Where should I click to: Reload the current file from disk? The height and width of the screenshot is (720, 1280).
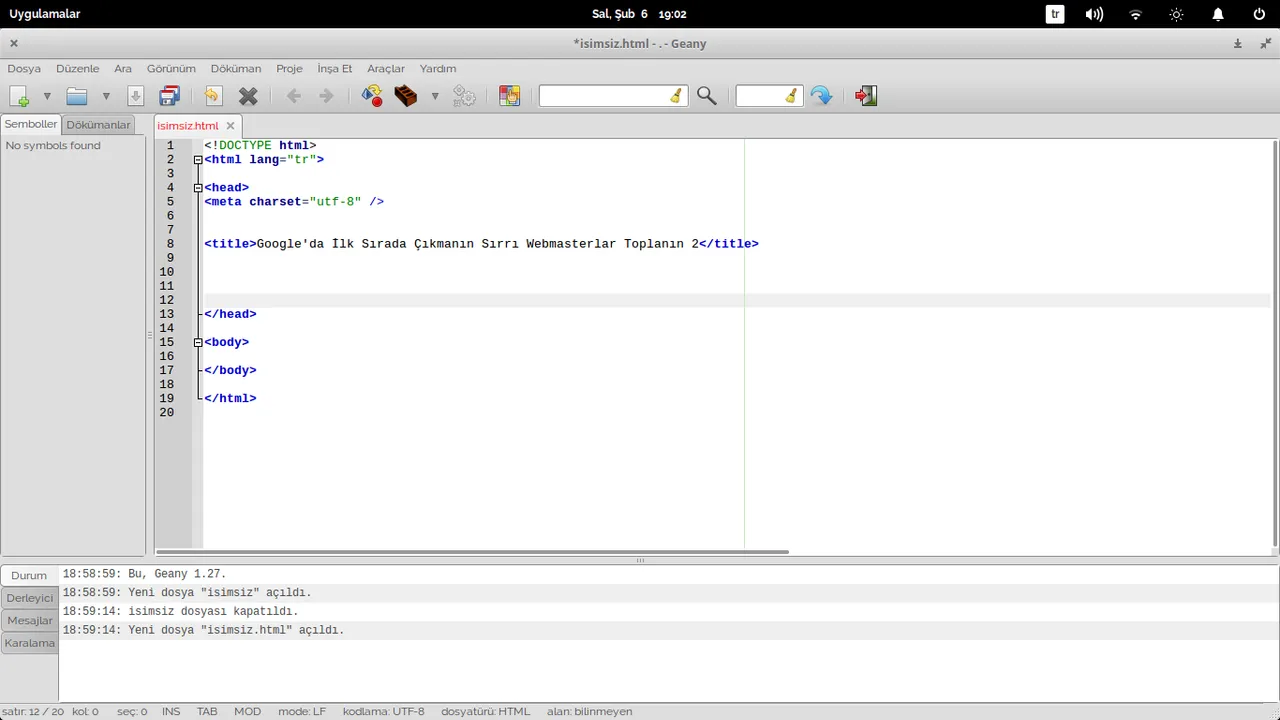point(212,96)
